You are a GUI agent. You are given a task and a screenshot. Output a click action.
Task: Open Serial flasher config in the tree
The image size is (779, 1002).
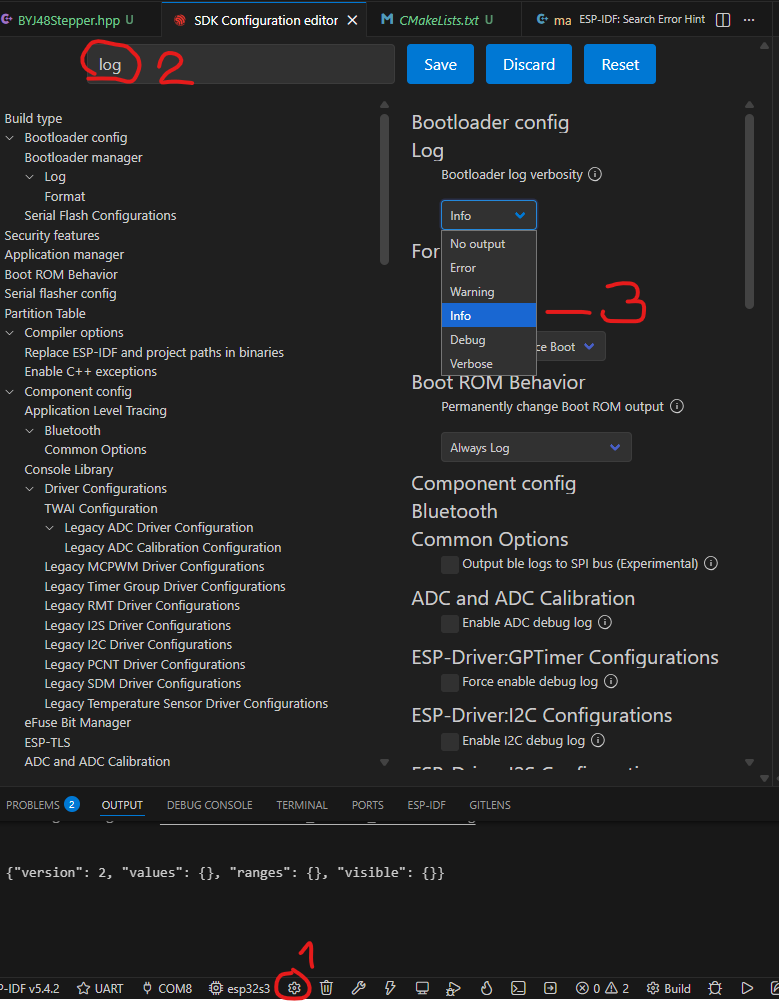coord(60,293)
